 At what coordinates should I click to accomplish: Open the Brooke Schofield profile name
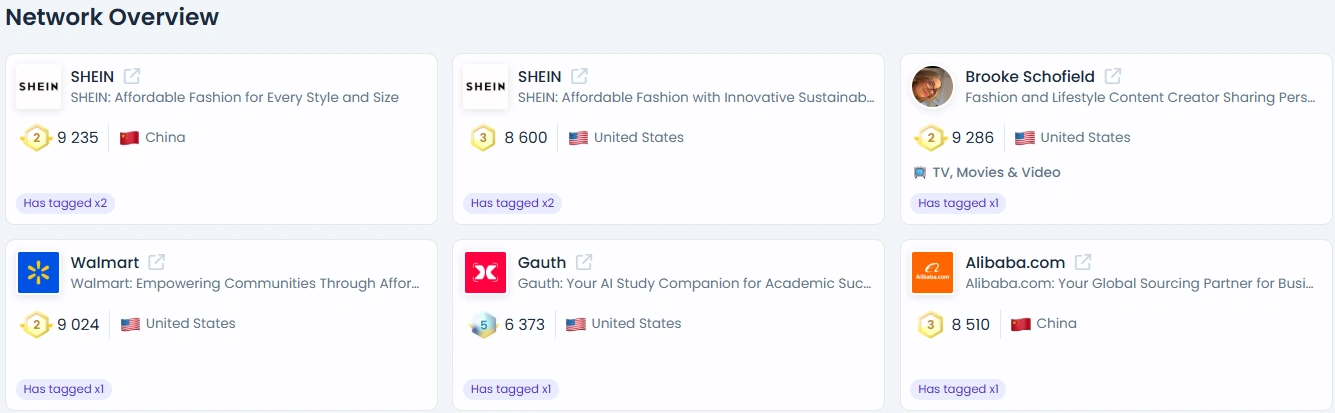(x=1030, y=76)
